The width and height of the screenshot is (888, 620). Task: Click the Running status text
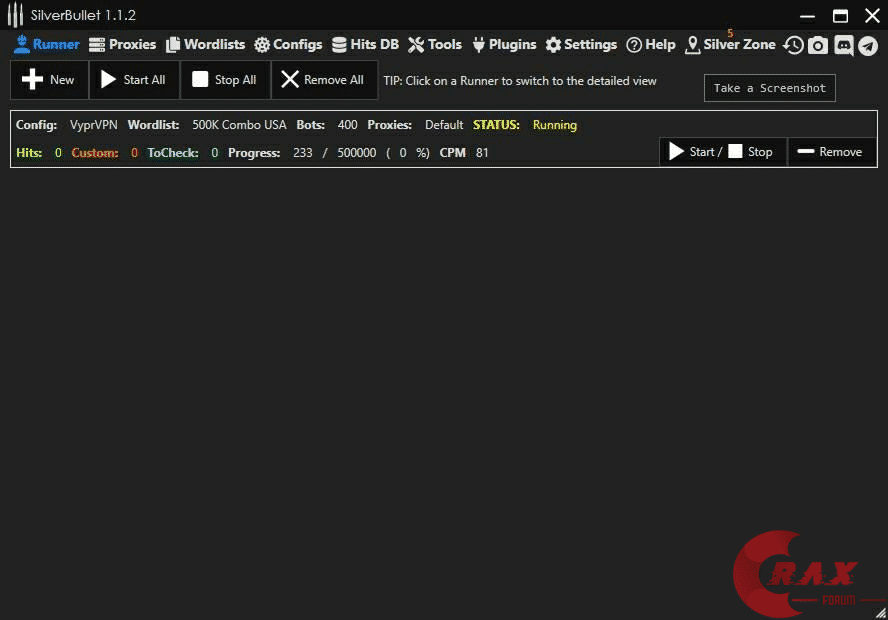554,125
